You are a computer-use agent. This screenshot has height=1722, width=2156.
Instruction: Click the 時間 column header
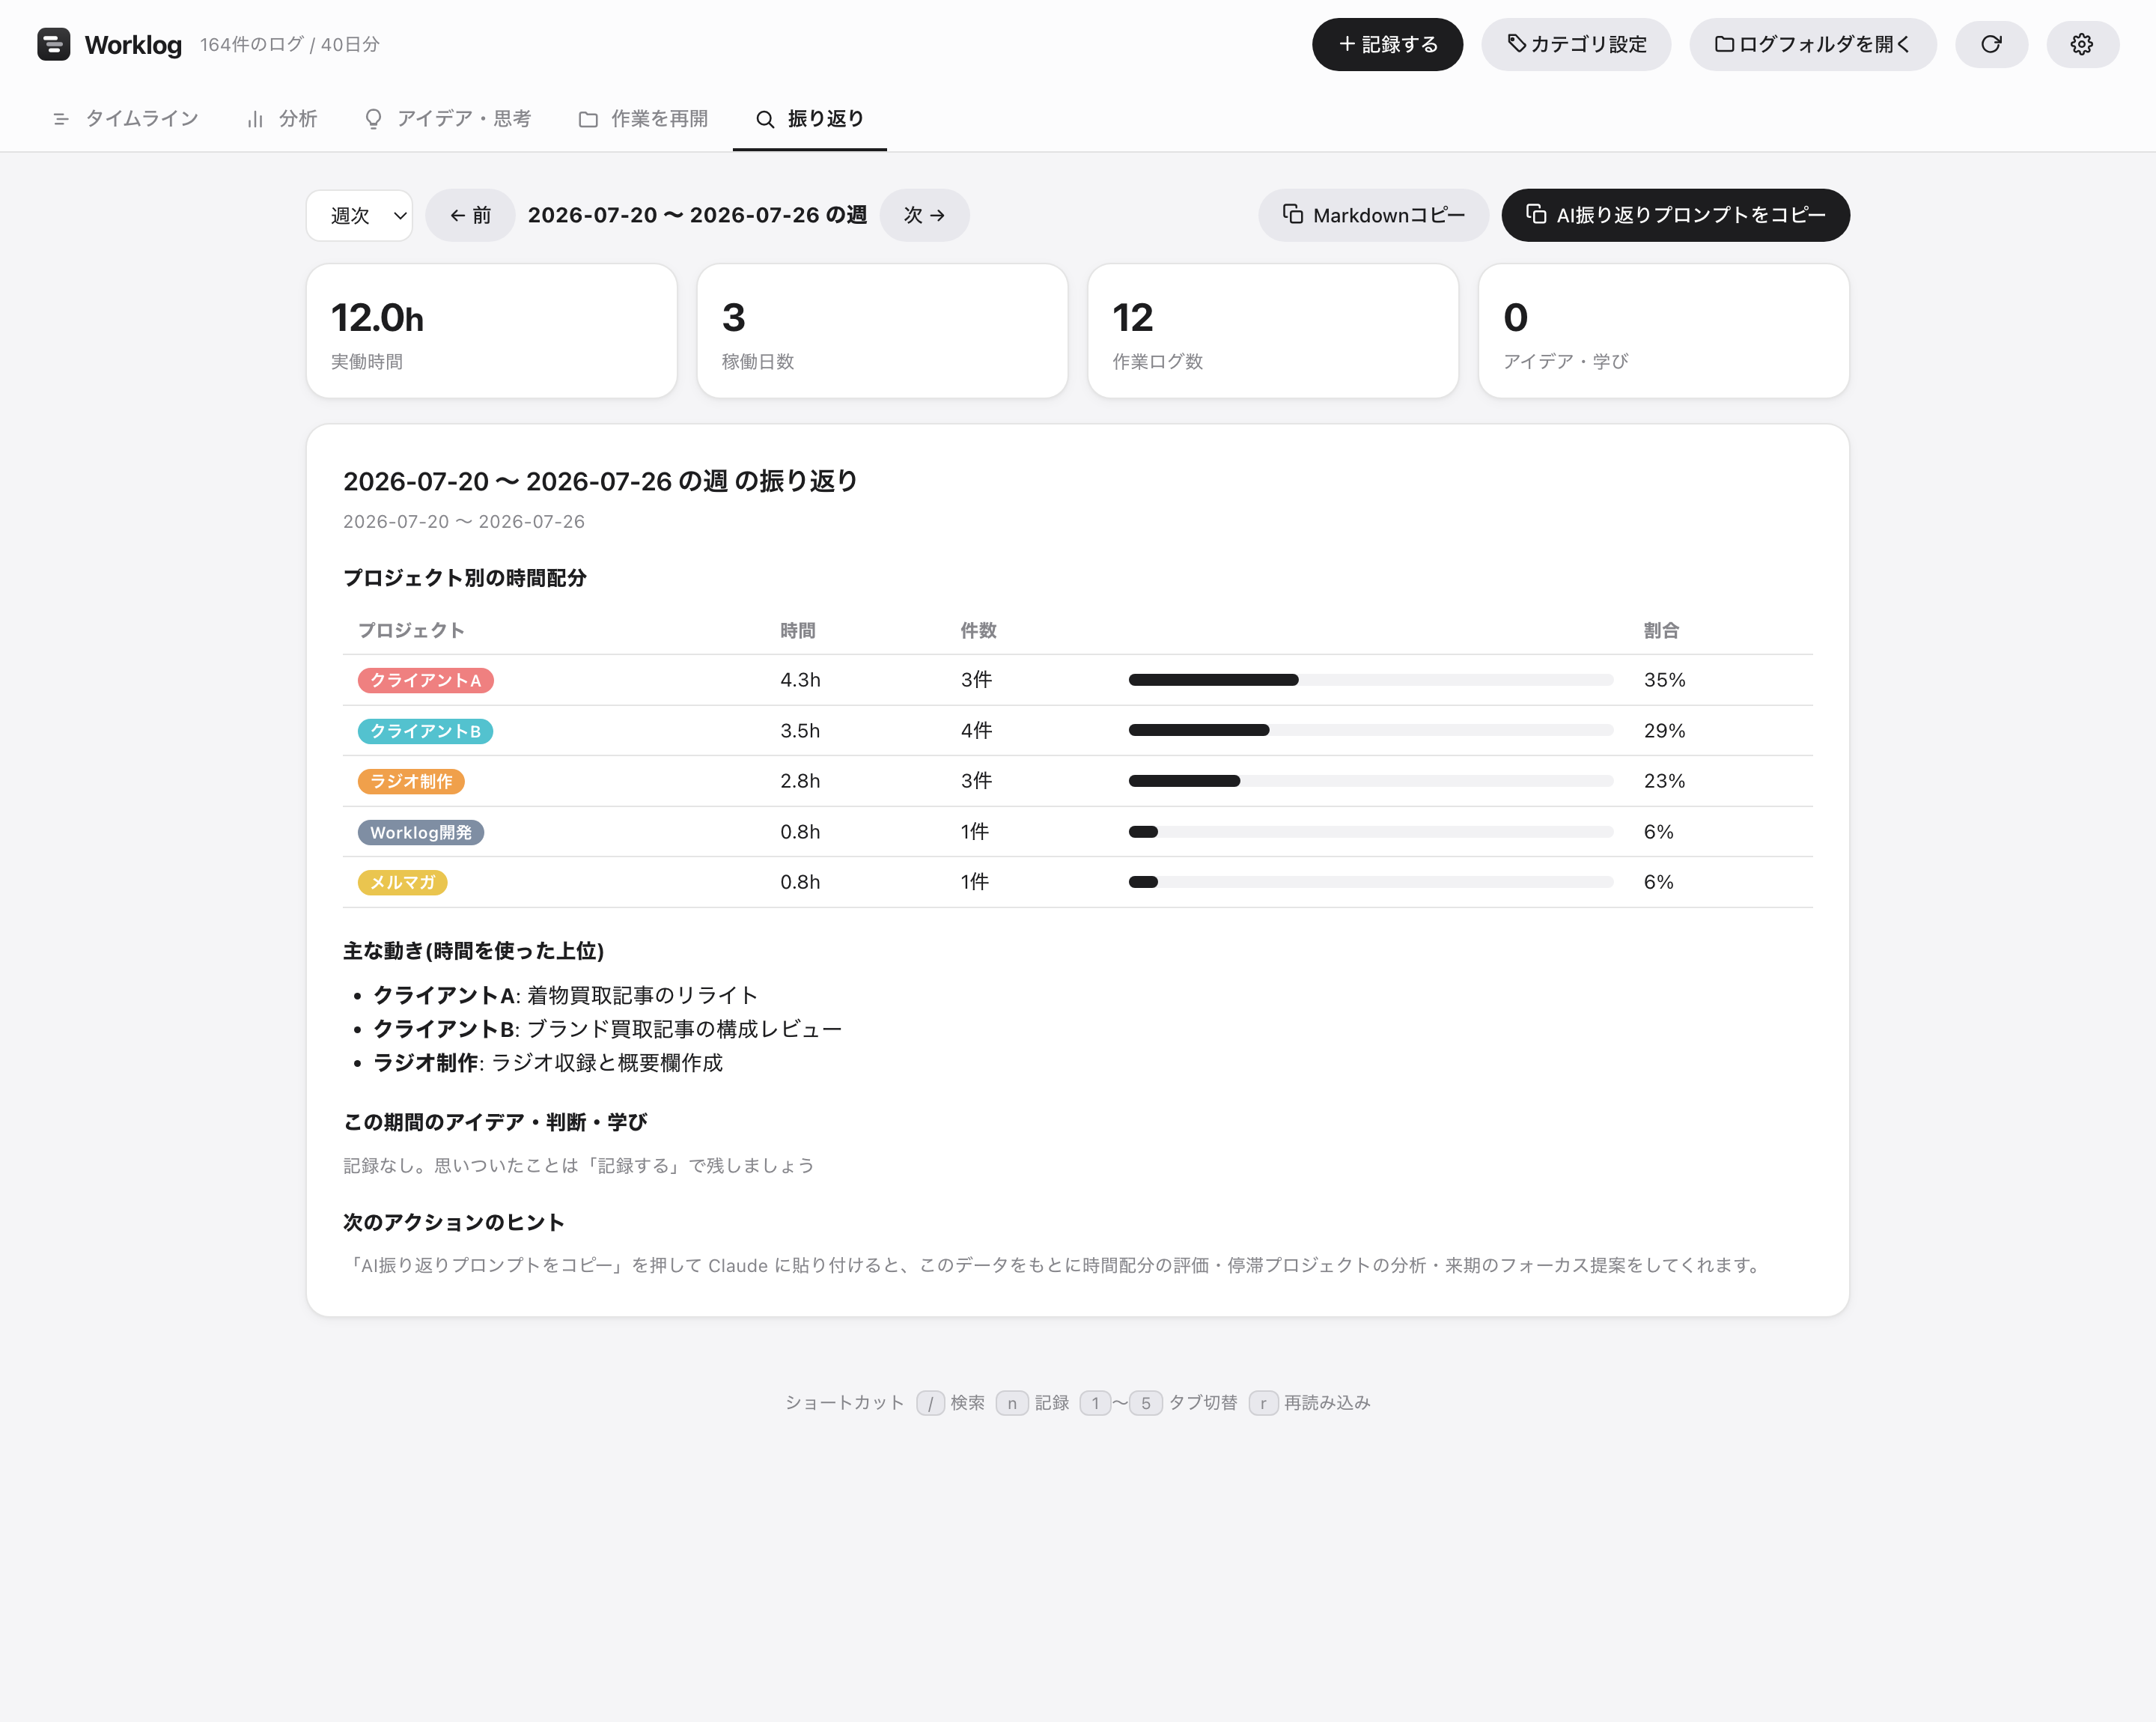tap(798, 630)
